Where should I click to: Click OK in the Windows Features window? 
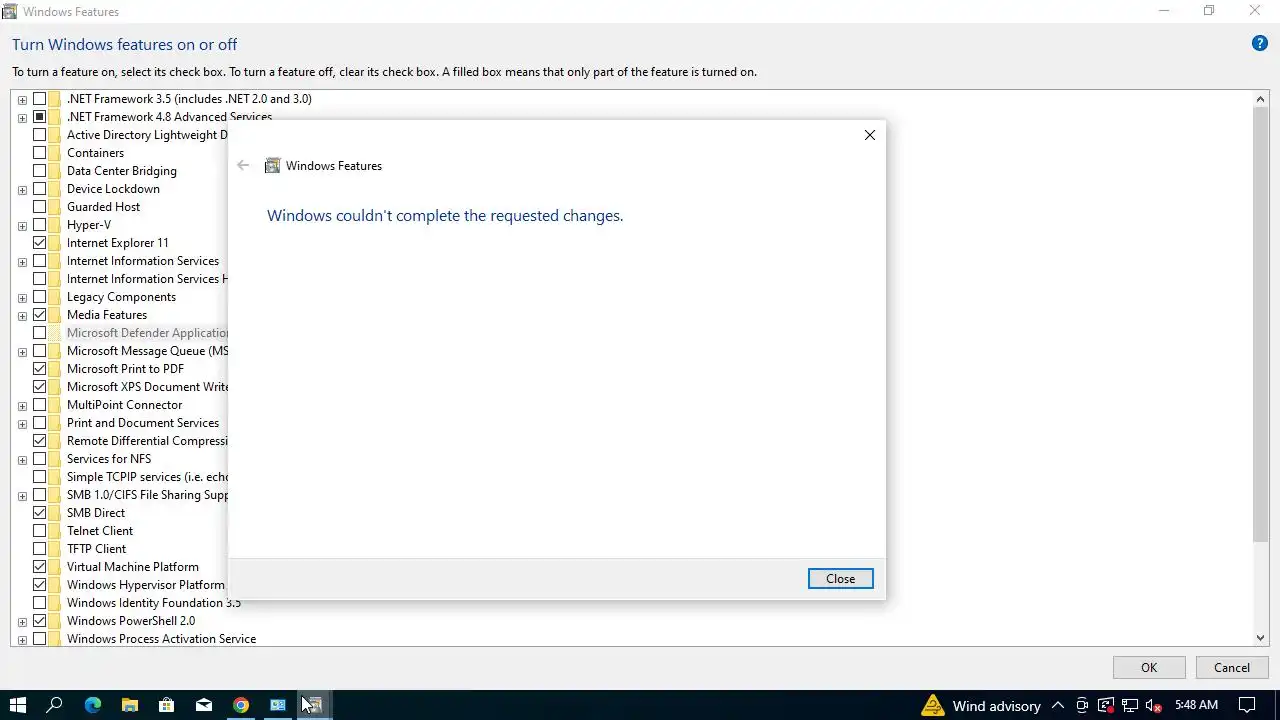pyautogui.click(x=1149, y=668)
